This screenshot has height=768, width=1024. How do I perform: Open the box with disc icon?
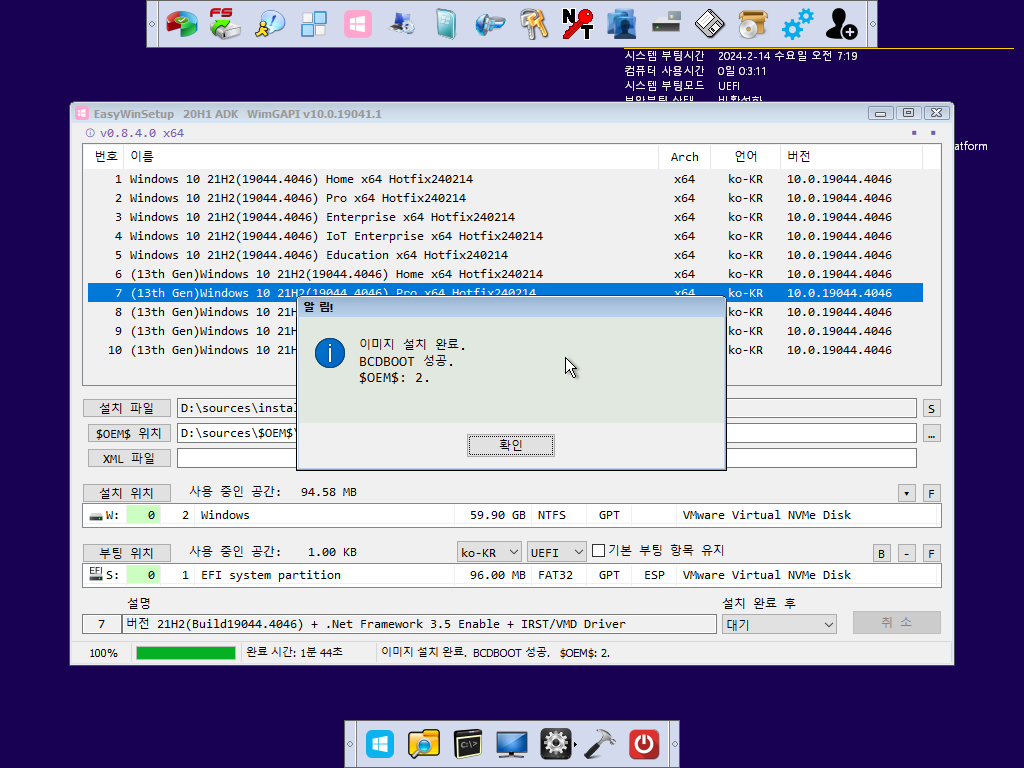[753, 24]
